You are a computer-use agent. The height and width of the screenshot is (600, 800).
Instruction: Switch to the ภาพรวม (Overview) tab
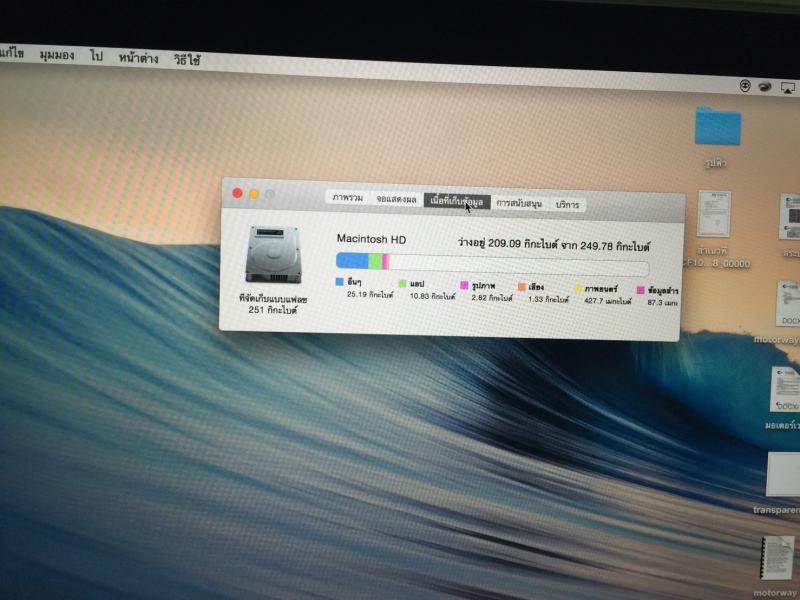(347, 198)
